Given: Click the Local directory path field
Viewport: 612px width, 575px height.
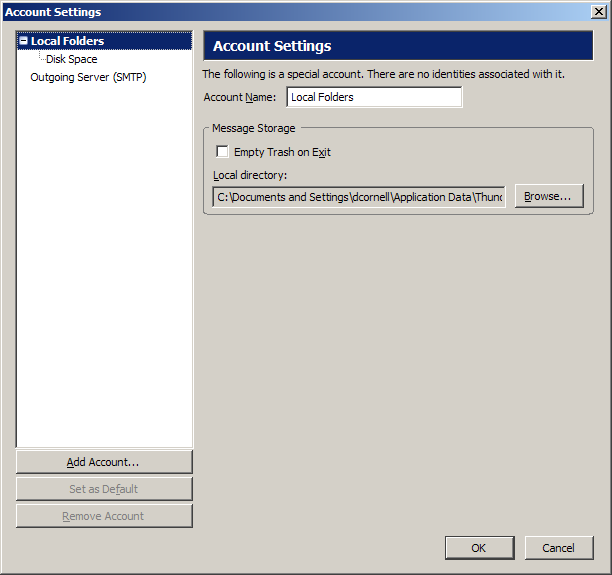Looking at the screenshot, I should pos(359,197).
